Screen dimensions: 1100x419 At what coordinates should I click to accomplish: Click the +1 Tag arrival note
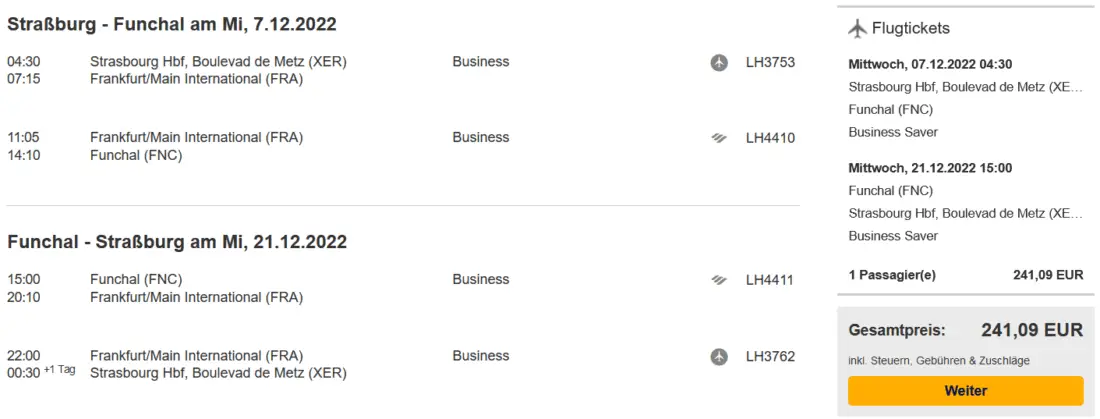[59, 370]
